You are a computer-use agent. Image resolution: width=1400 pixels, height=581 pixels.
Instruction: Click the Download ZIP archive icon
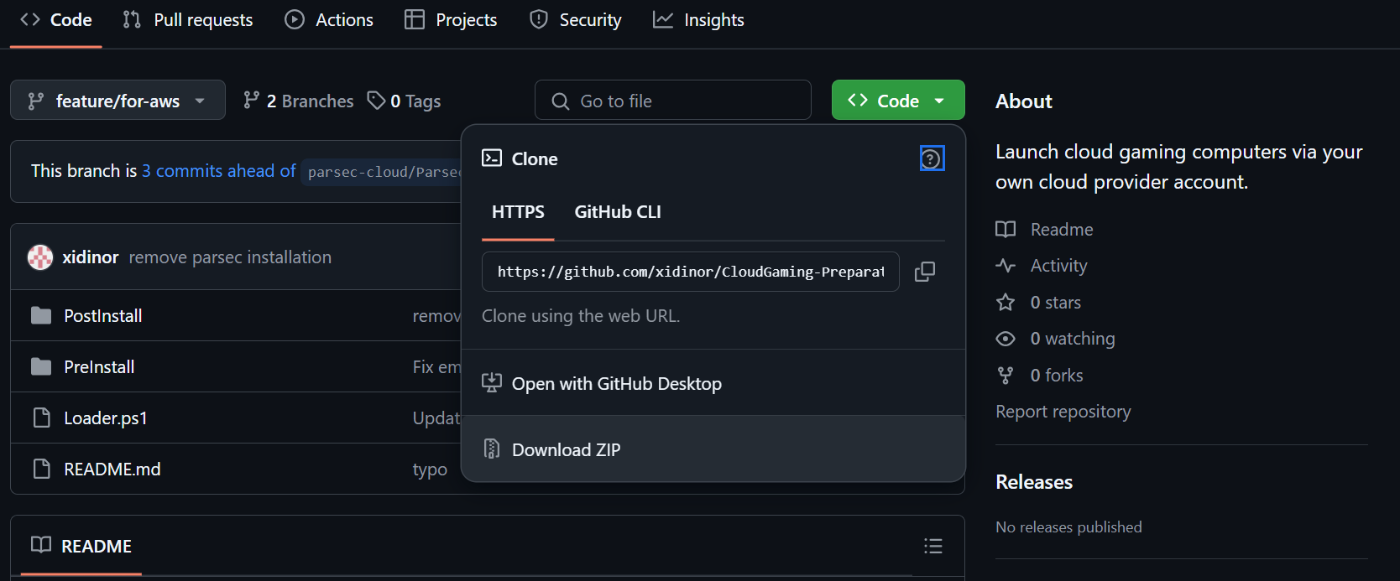[x=491, y=449]
